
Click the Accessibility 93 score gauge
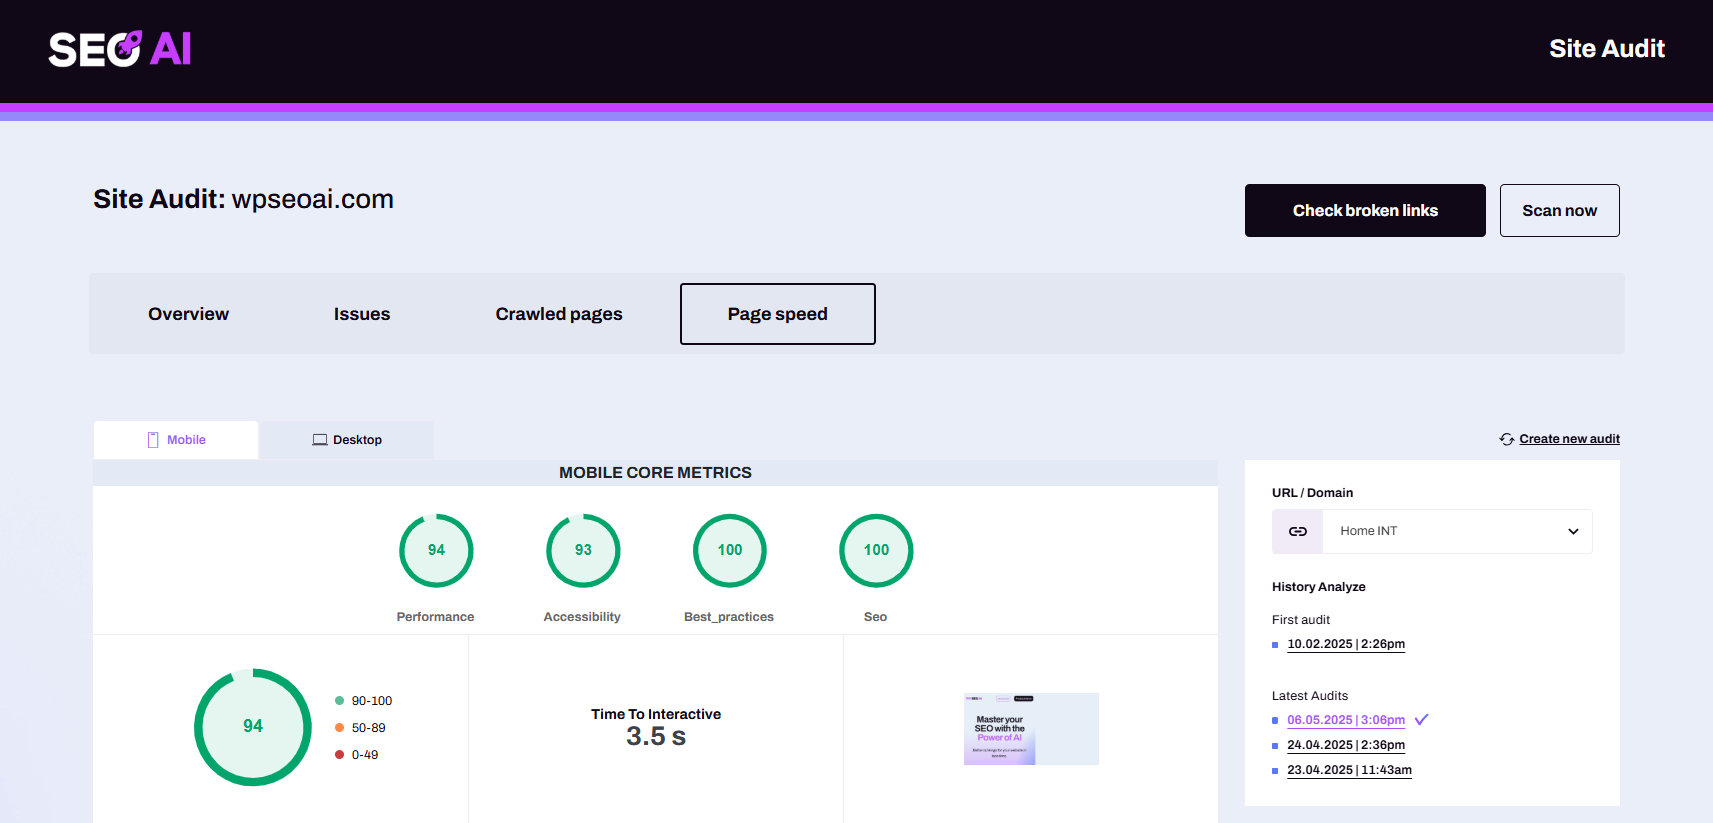[583, 550]
